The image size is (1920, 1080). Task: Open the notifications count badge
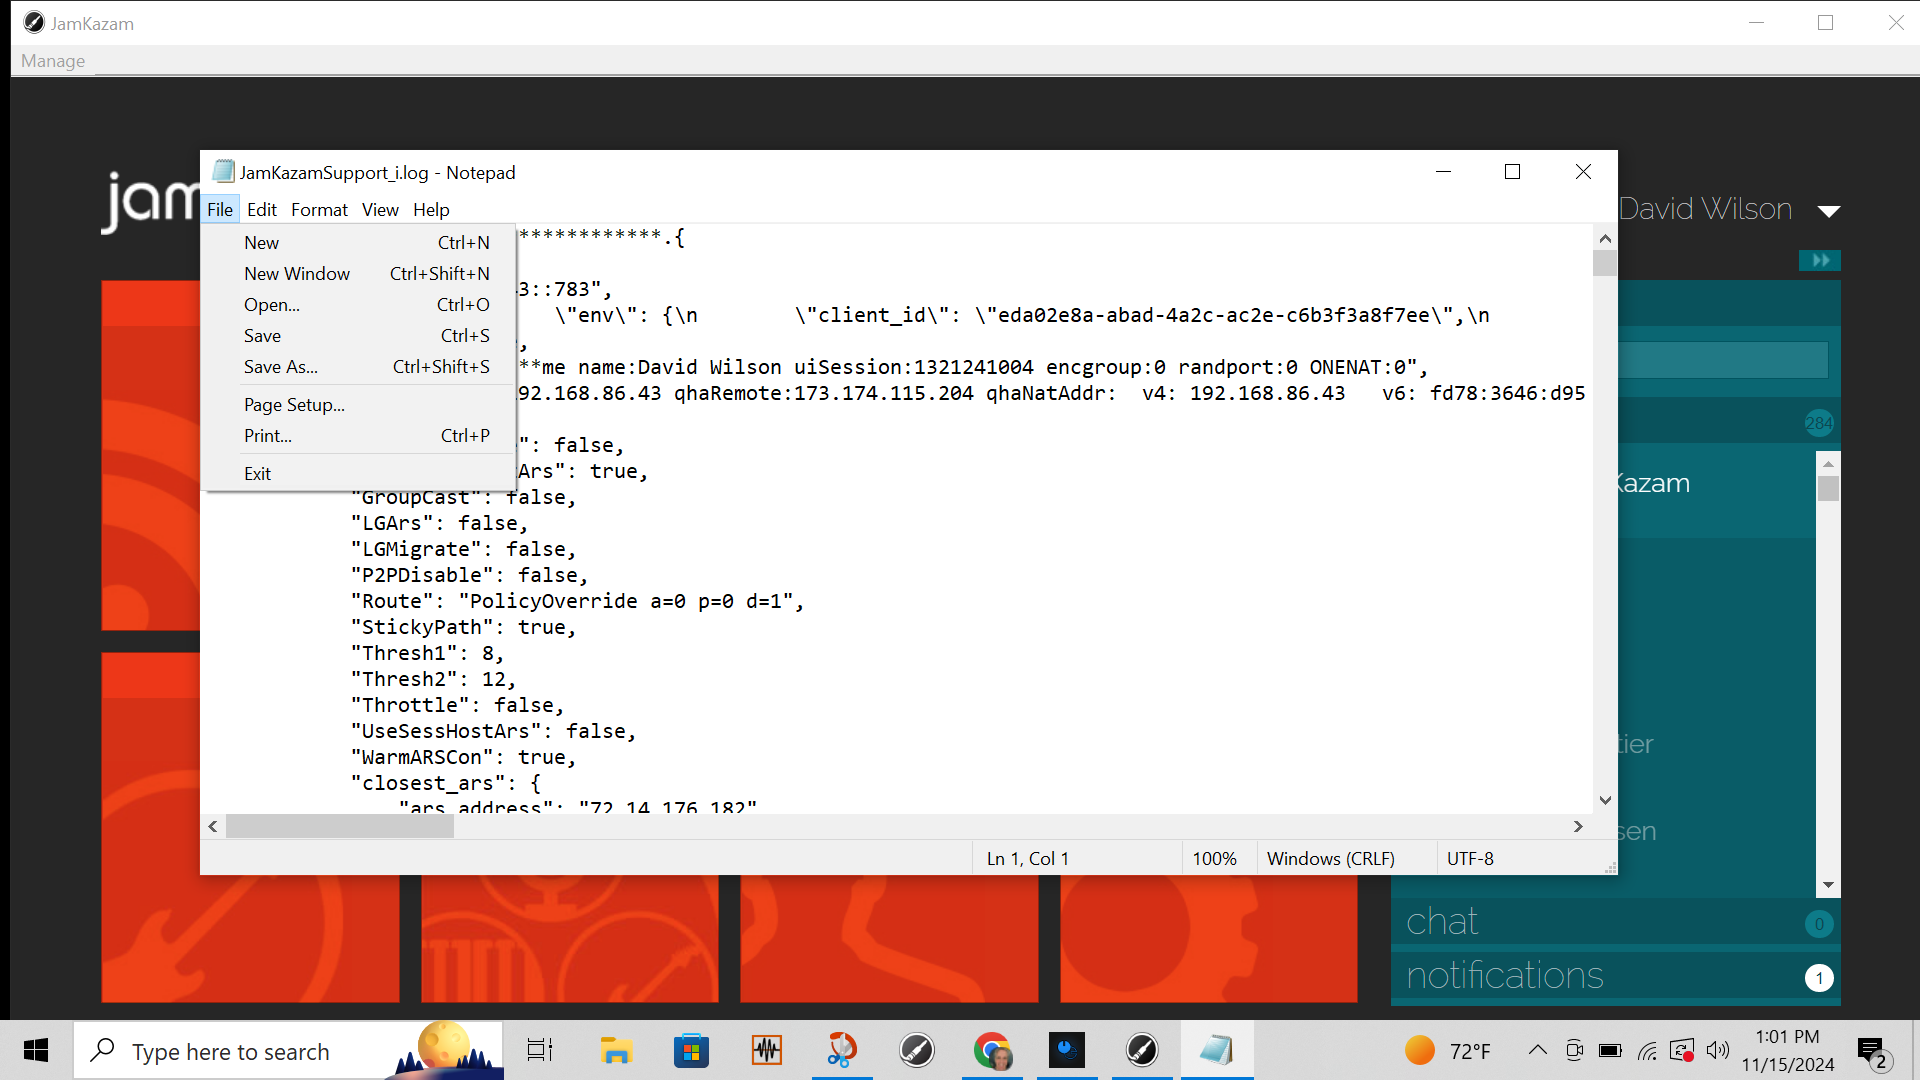pyautogui.click(x=1819, y=977)
